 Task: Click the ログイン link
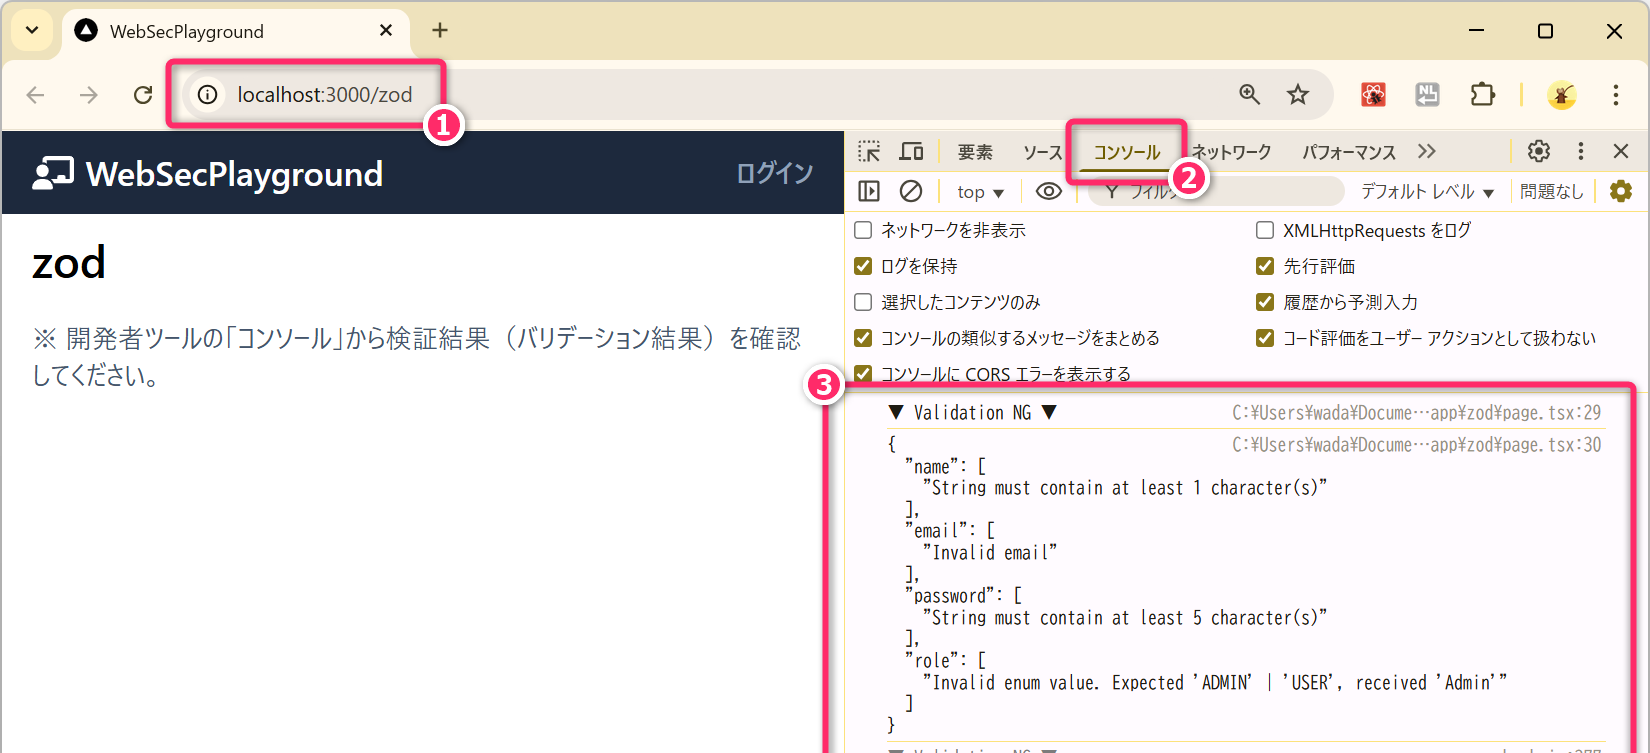coord(774,173)
